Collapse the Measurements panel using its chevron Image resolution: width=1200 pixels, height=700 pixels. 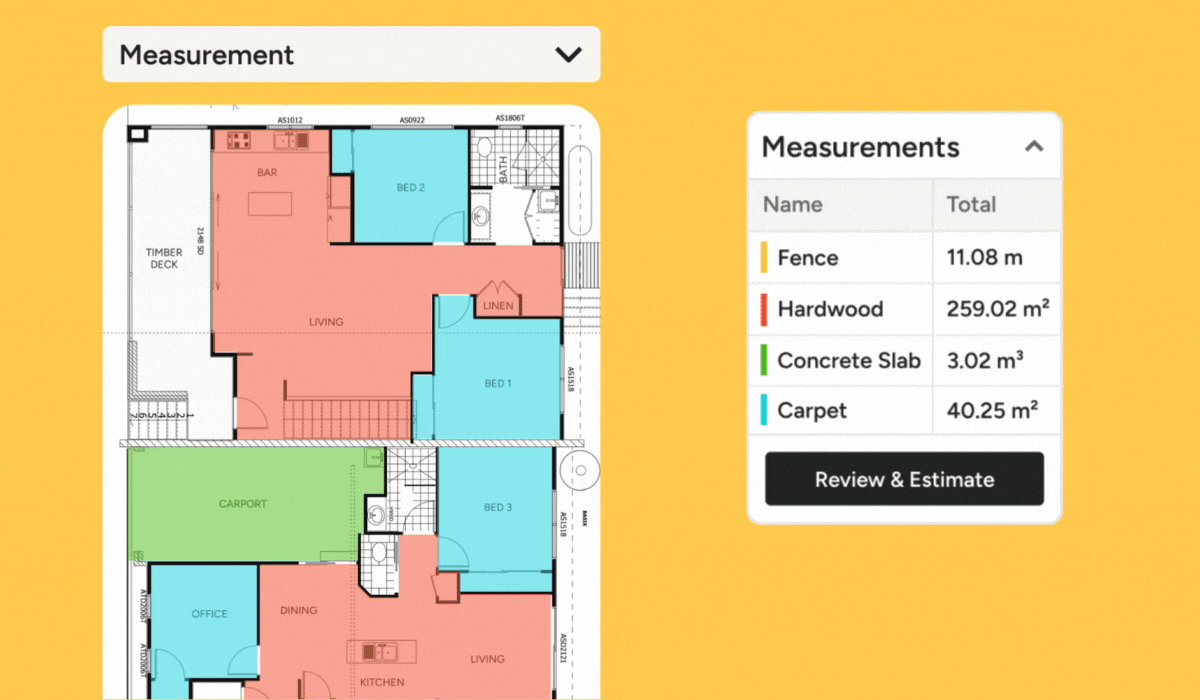[1034, 147]
